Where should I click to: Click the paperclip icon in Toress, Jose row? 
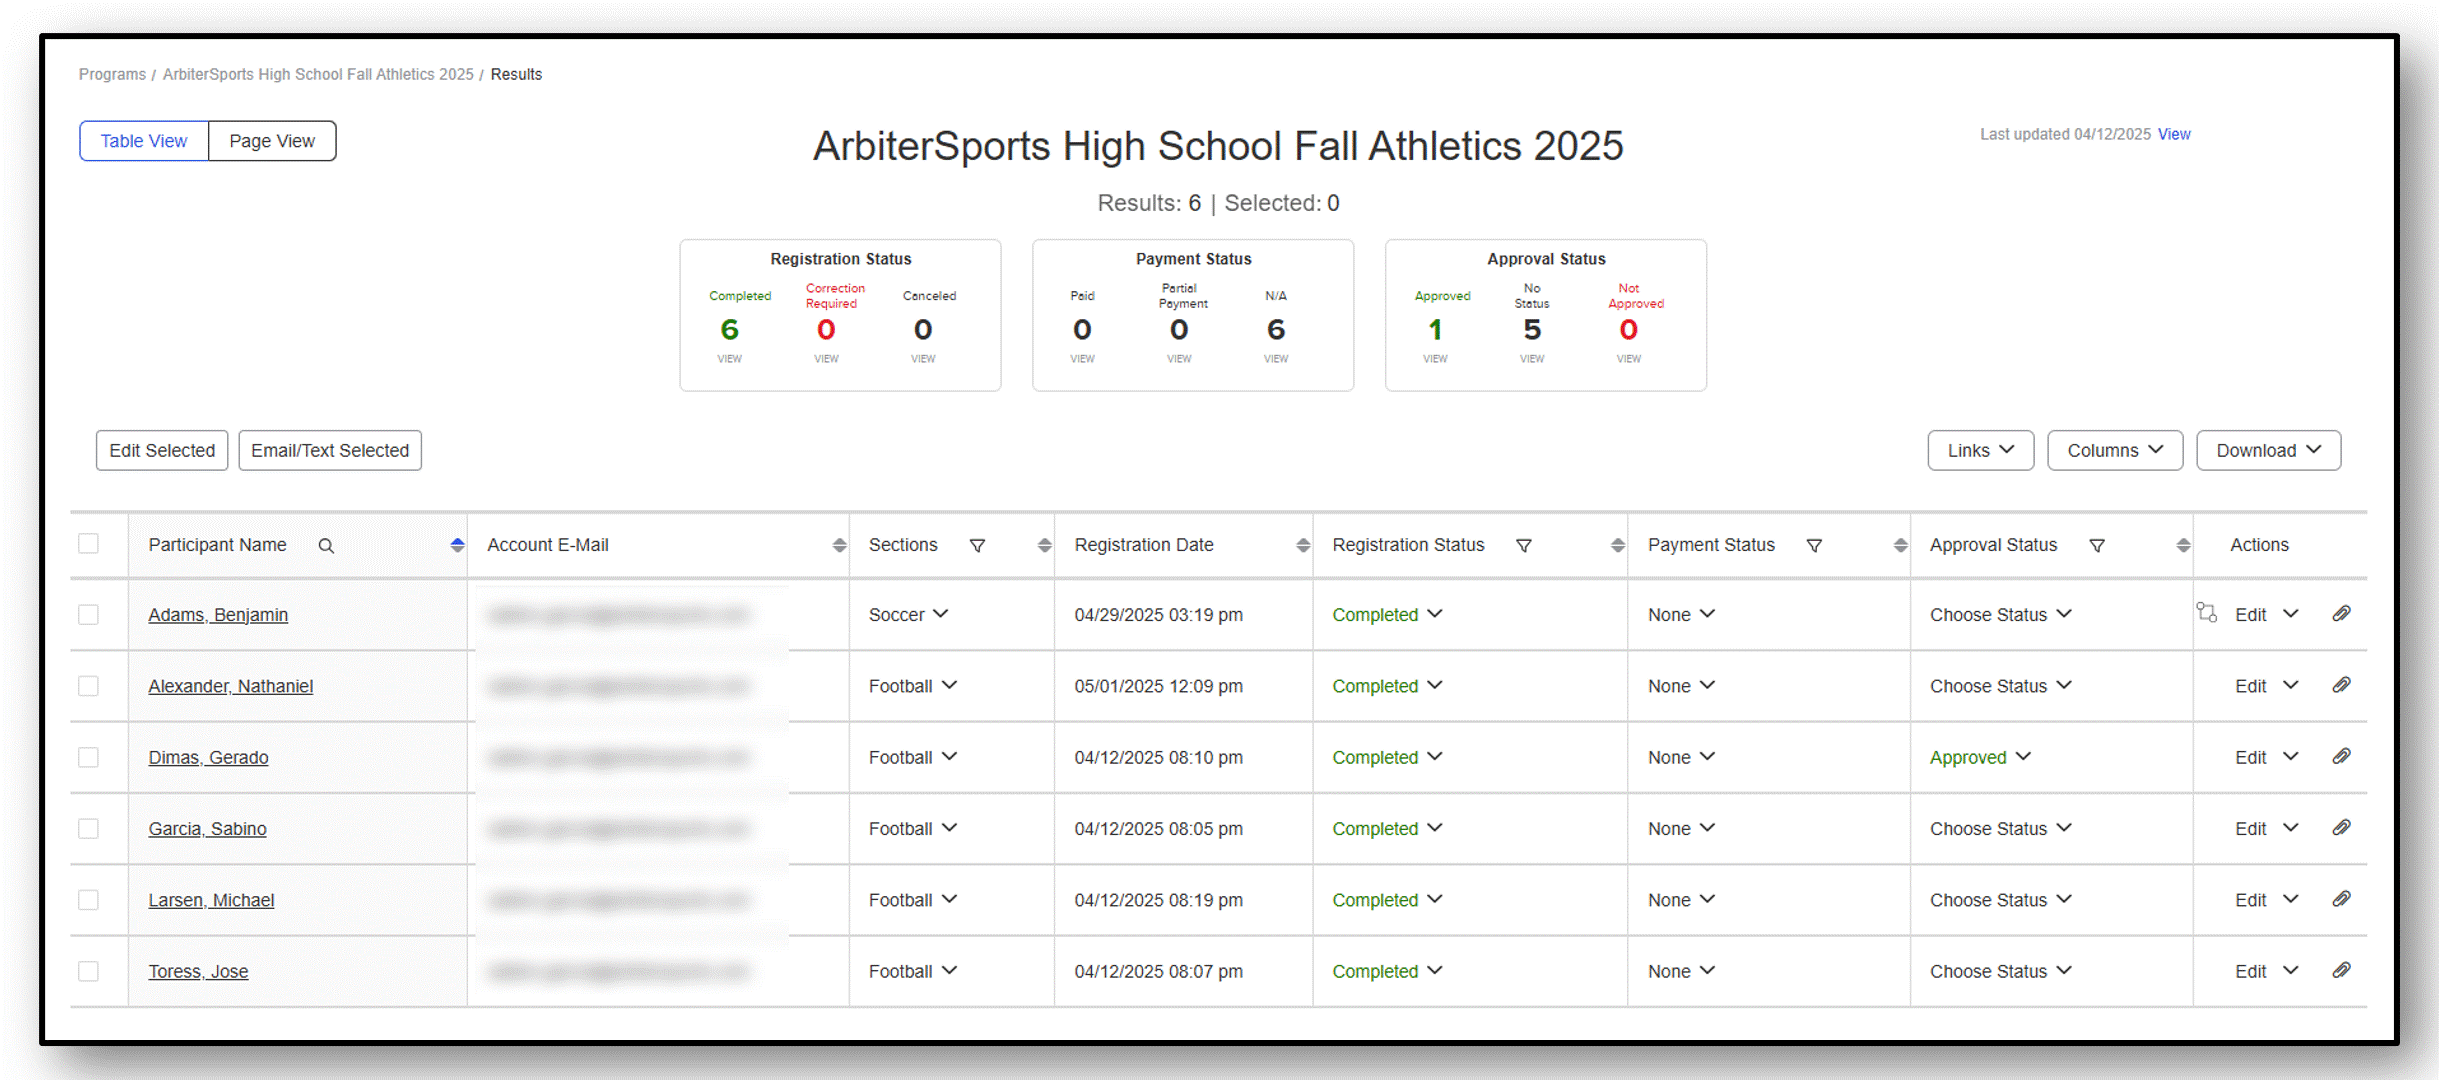[x=2341, y=971]
